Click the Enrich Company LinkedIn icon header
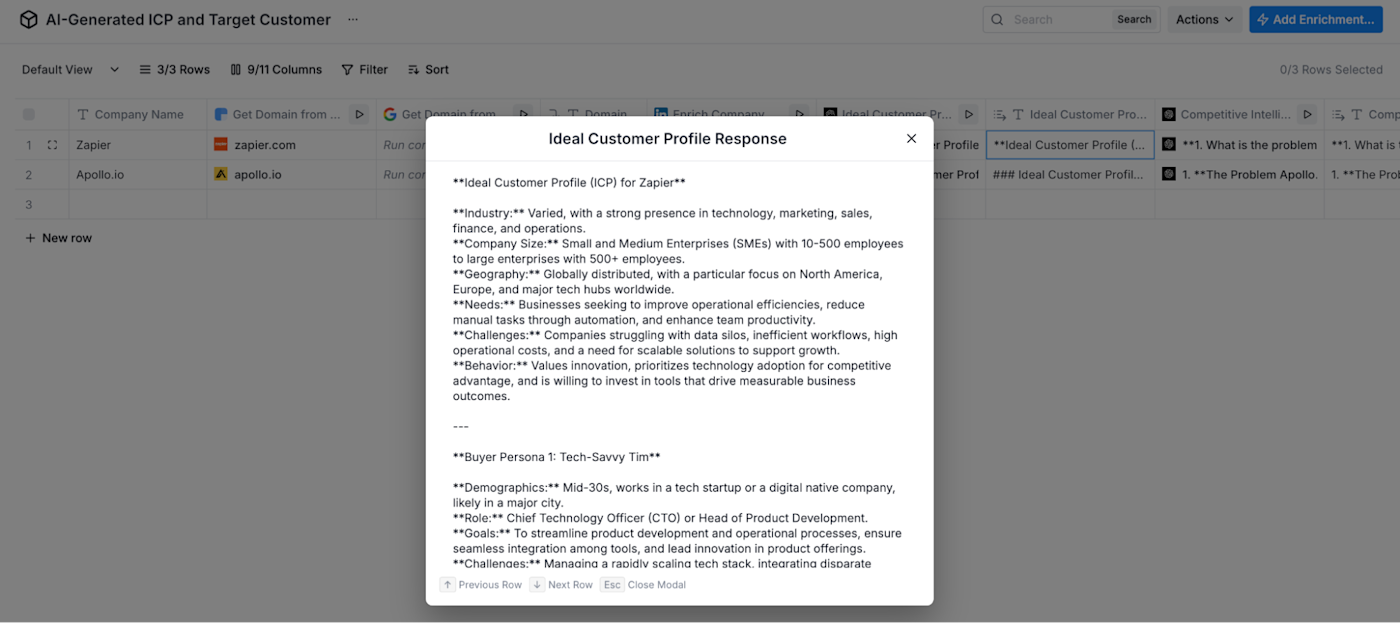Screen dimensions: 1400x623 pyautogui.click(x=660, y=114)
